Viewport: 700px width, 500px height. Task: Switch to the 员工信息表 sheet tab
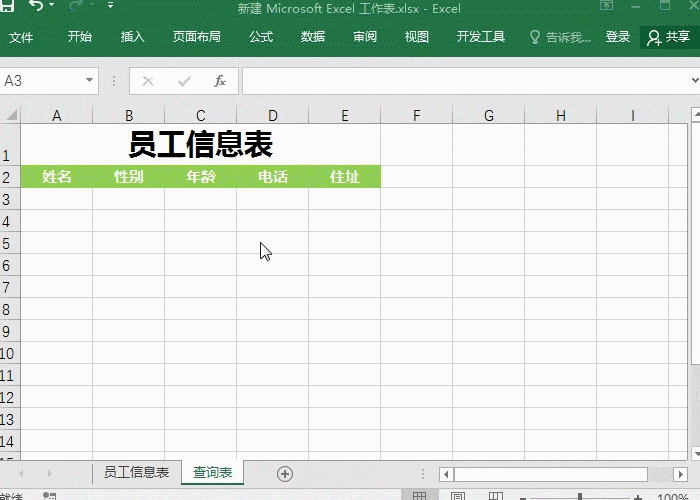[x=137, y=472]
